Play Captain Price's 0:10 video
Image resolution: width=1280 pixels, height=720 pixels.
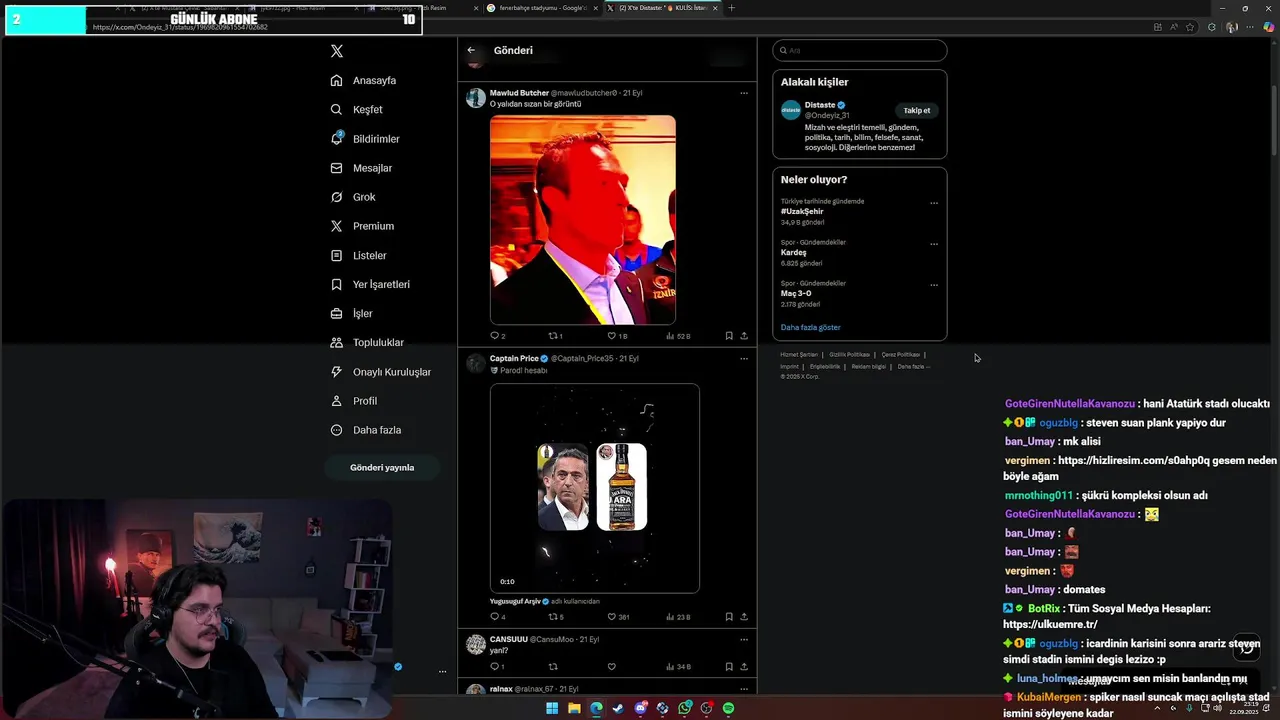595,488
